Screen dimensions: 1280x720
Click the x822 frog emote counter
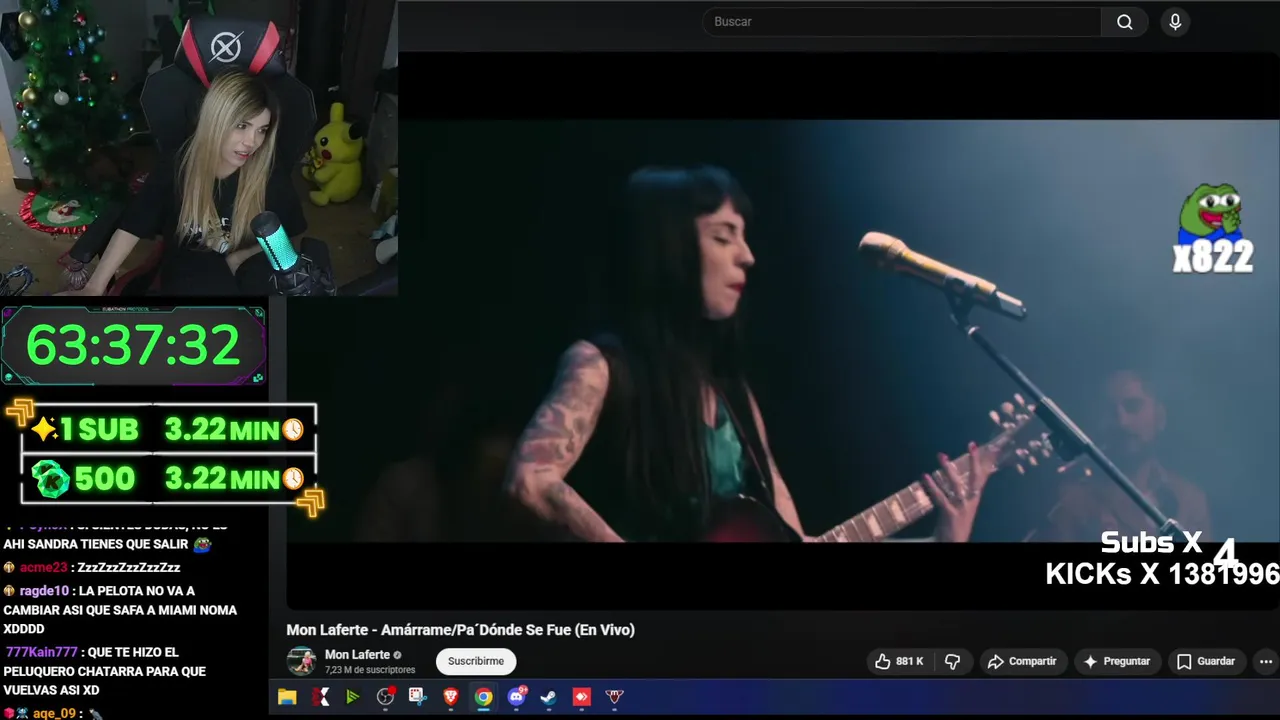[1213, 229]
